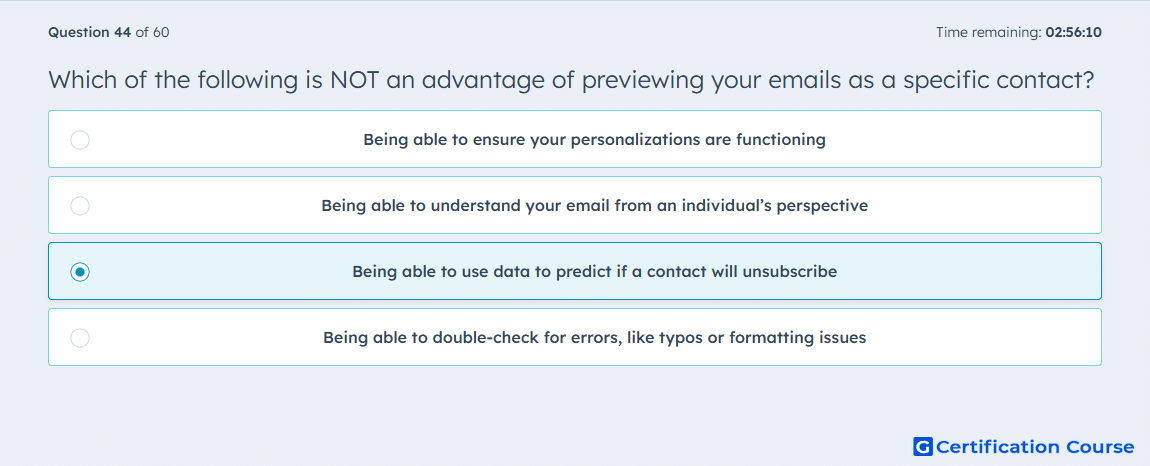Toggle the selected unsubscribe prediction radio button
This screenshot has width=1150, height=466.
point(80,272)
